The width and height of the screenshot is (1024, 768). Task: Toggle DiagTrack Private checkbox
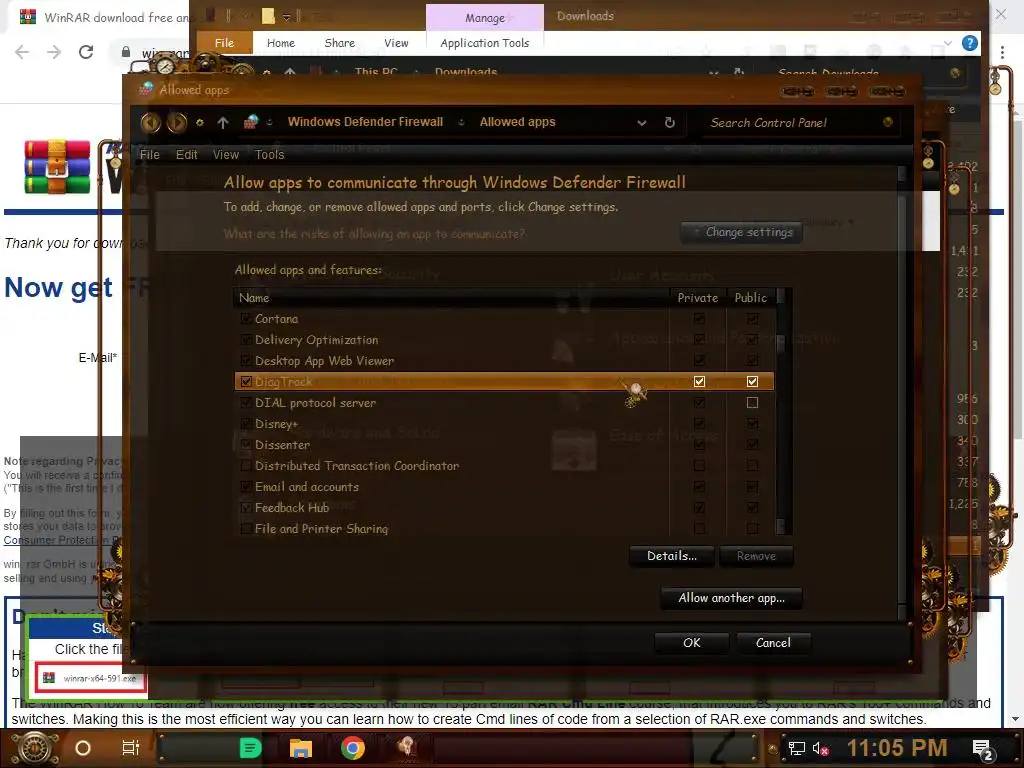(x=699, y=381)
